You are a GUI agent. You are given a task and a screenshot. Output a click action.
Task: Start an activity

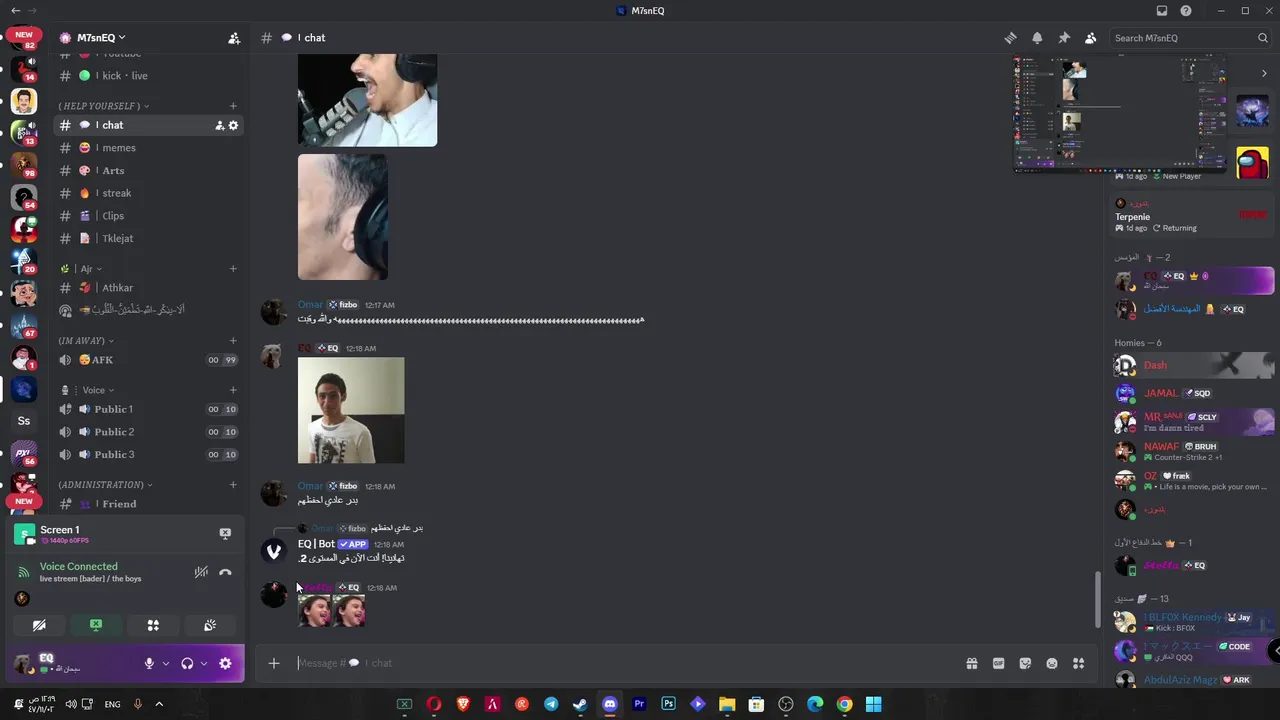(x=153, y=625)
